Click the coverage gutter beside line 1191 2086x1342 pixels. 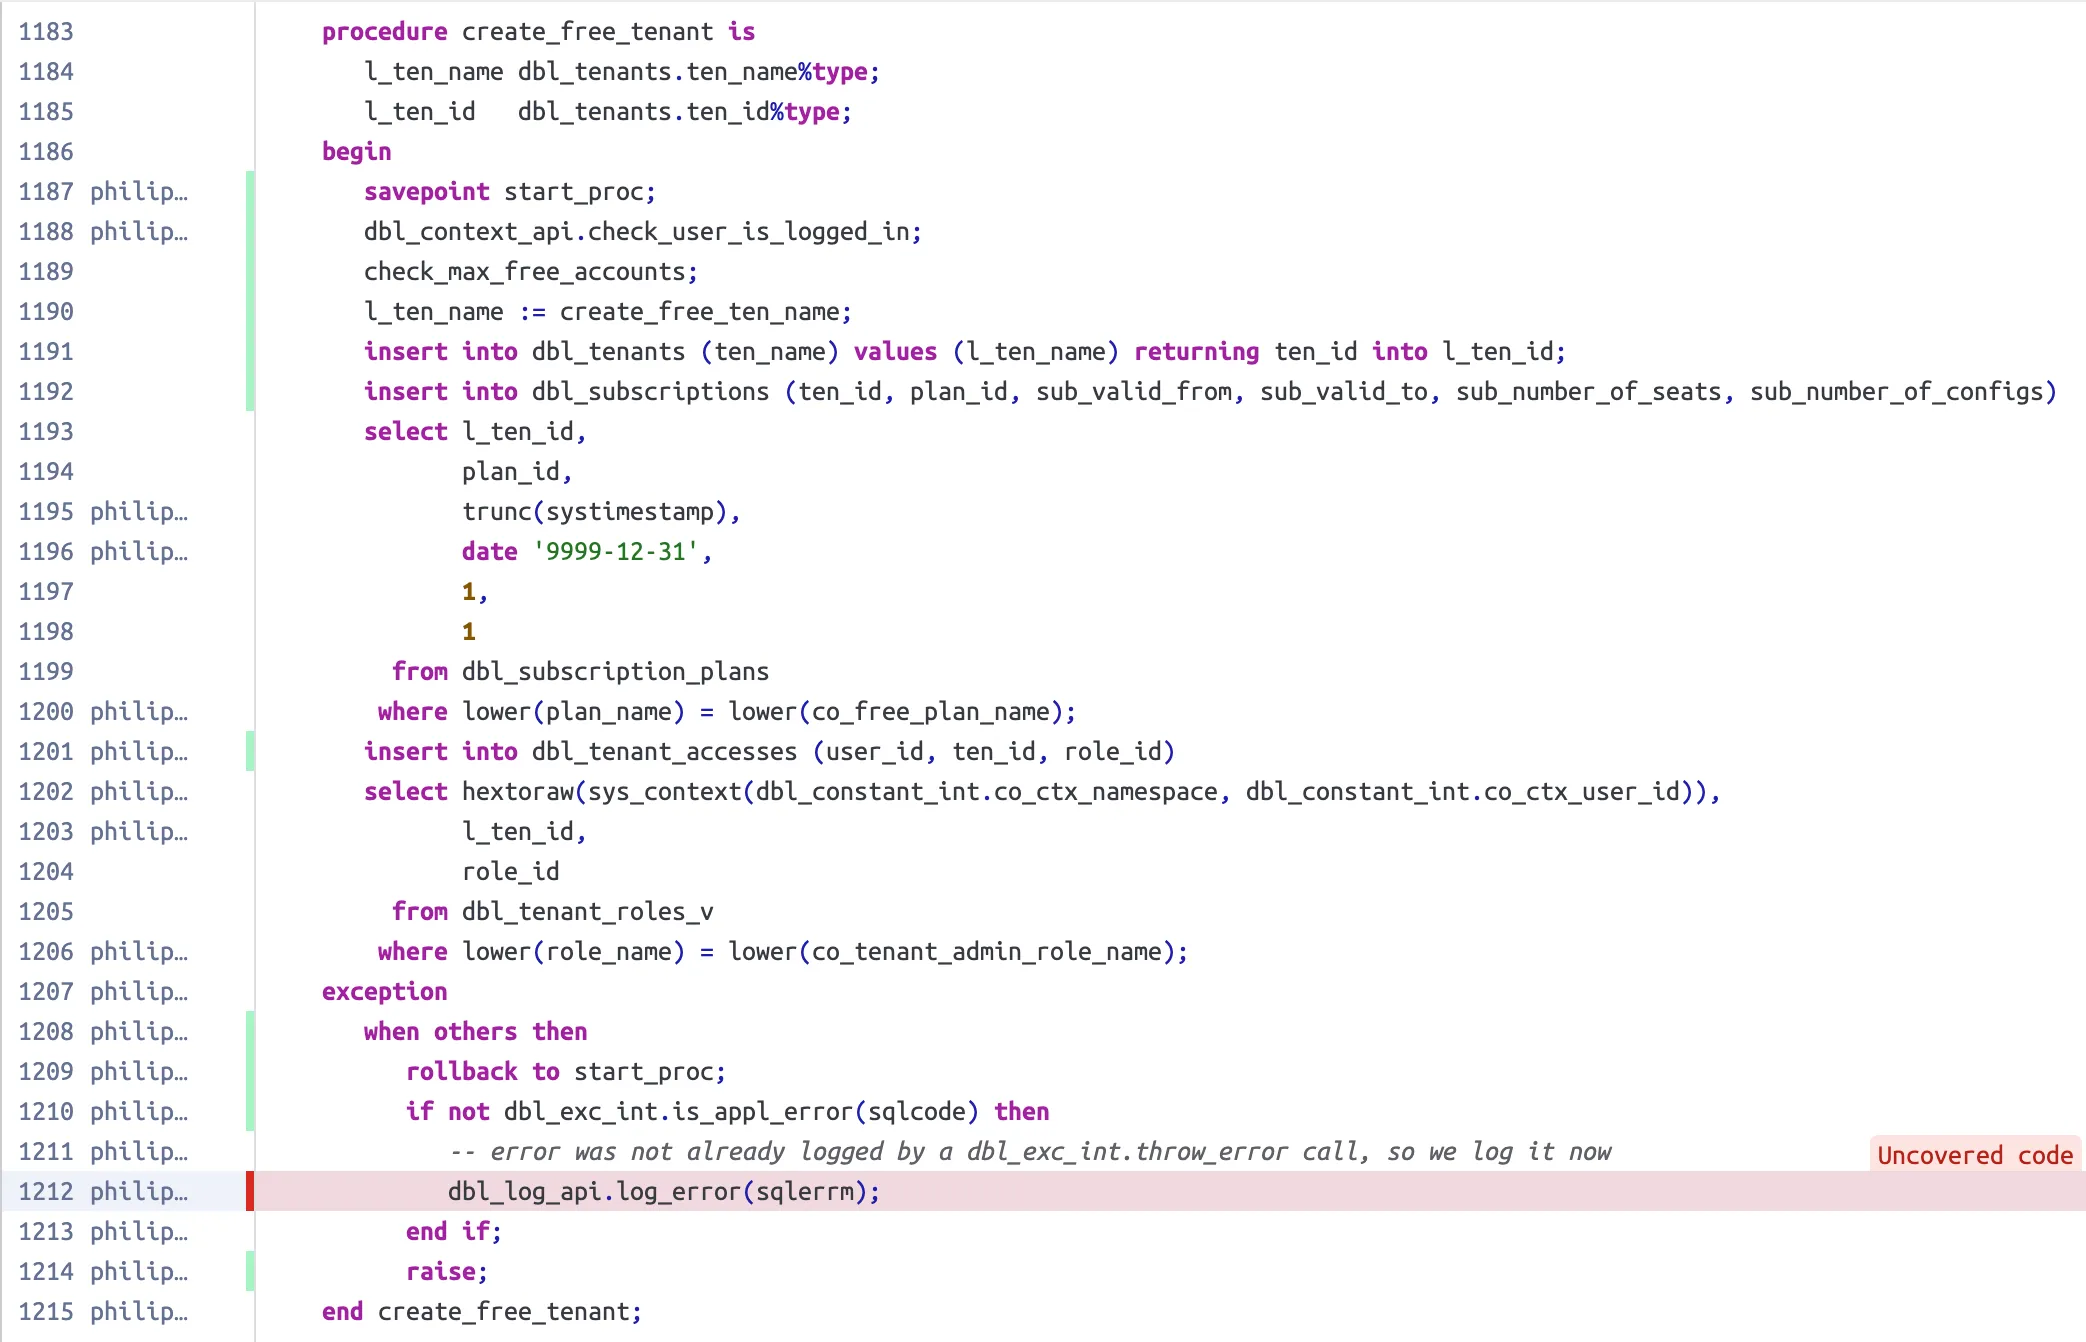249,351
